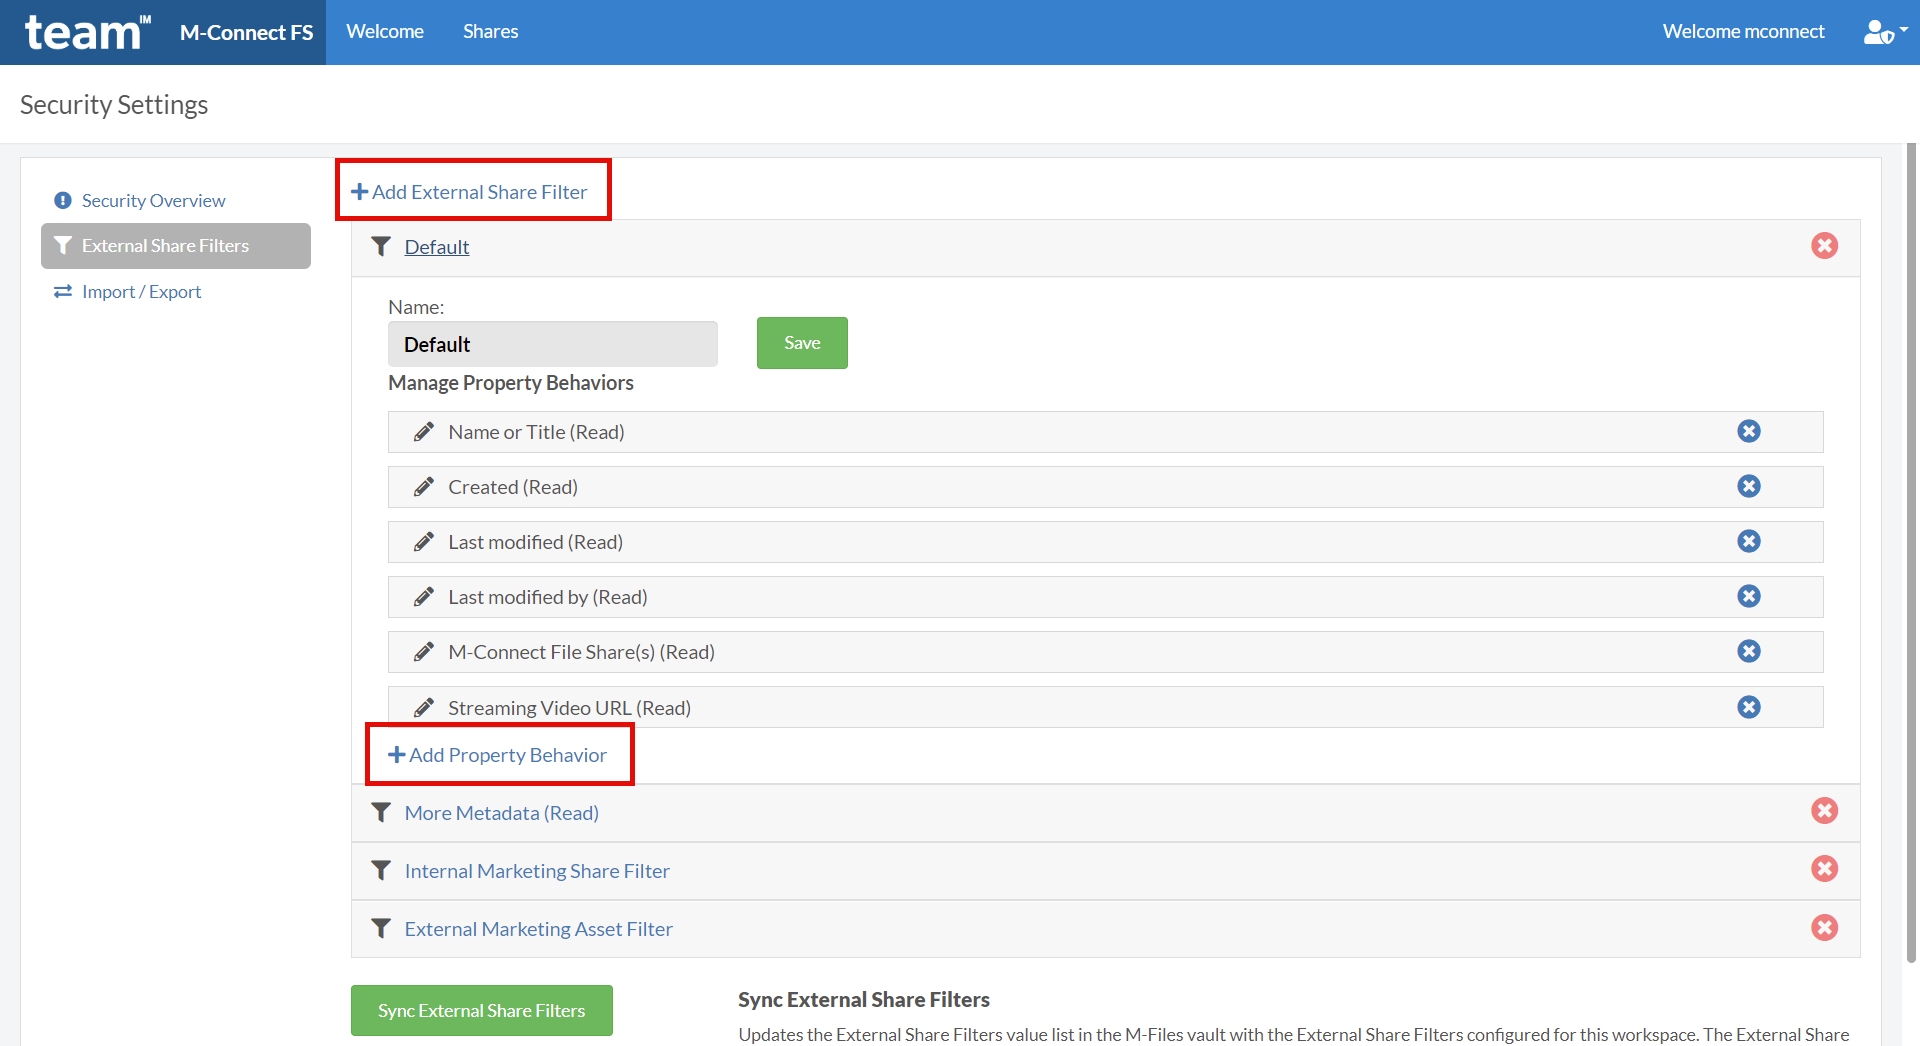Expand the More Metadata (Read) filter
This screenshot has height=1046, width=1920.
[x=500, y=812]
